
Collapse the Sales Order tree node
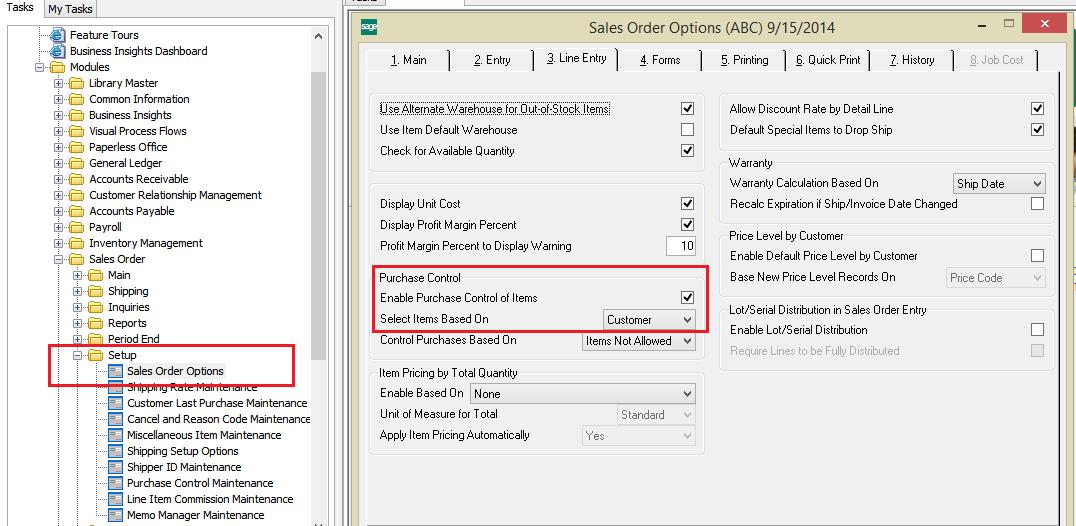[x=58, y=259]
